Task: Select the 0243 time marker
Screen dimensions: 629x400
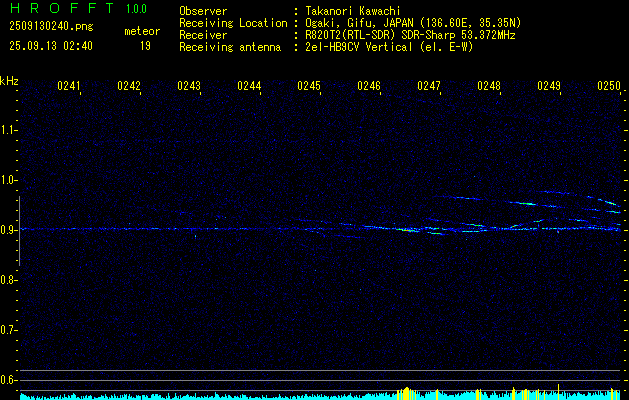Action: 189,86
